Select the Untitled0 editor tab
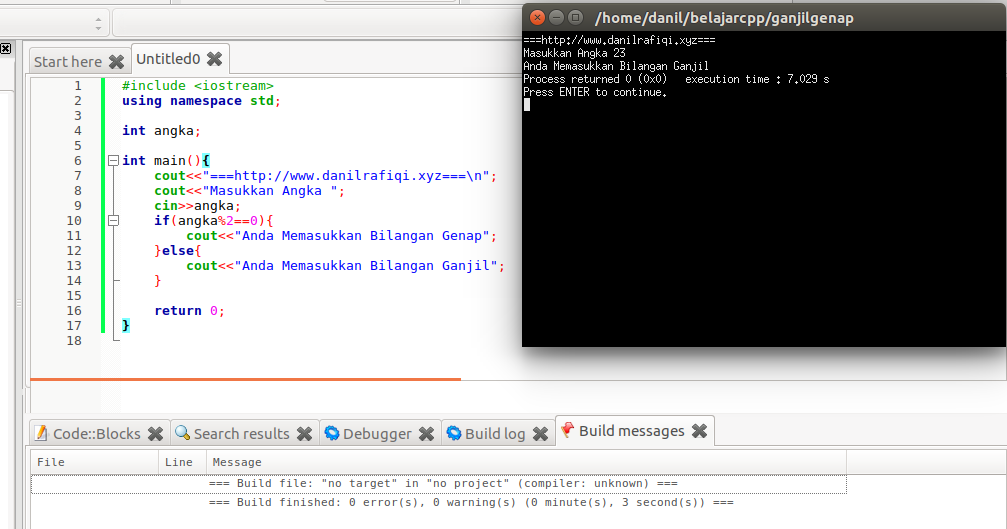1007x529 pixels. [x=168, y=59]
